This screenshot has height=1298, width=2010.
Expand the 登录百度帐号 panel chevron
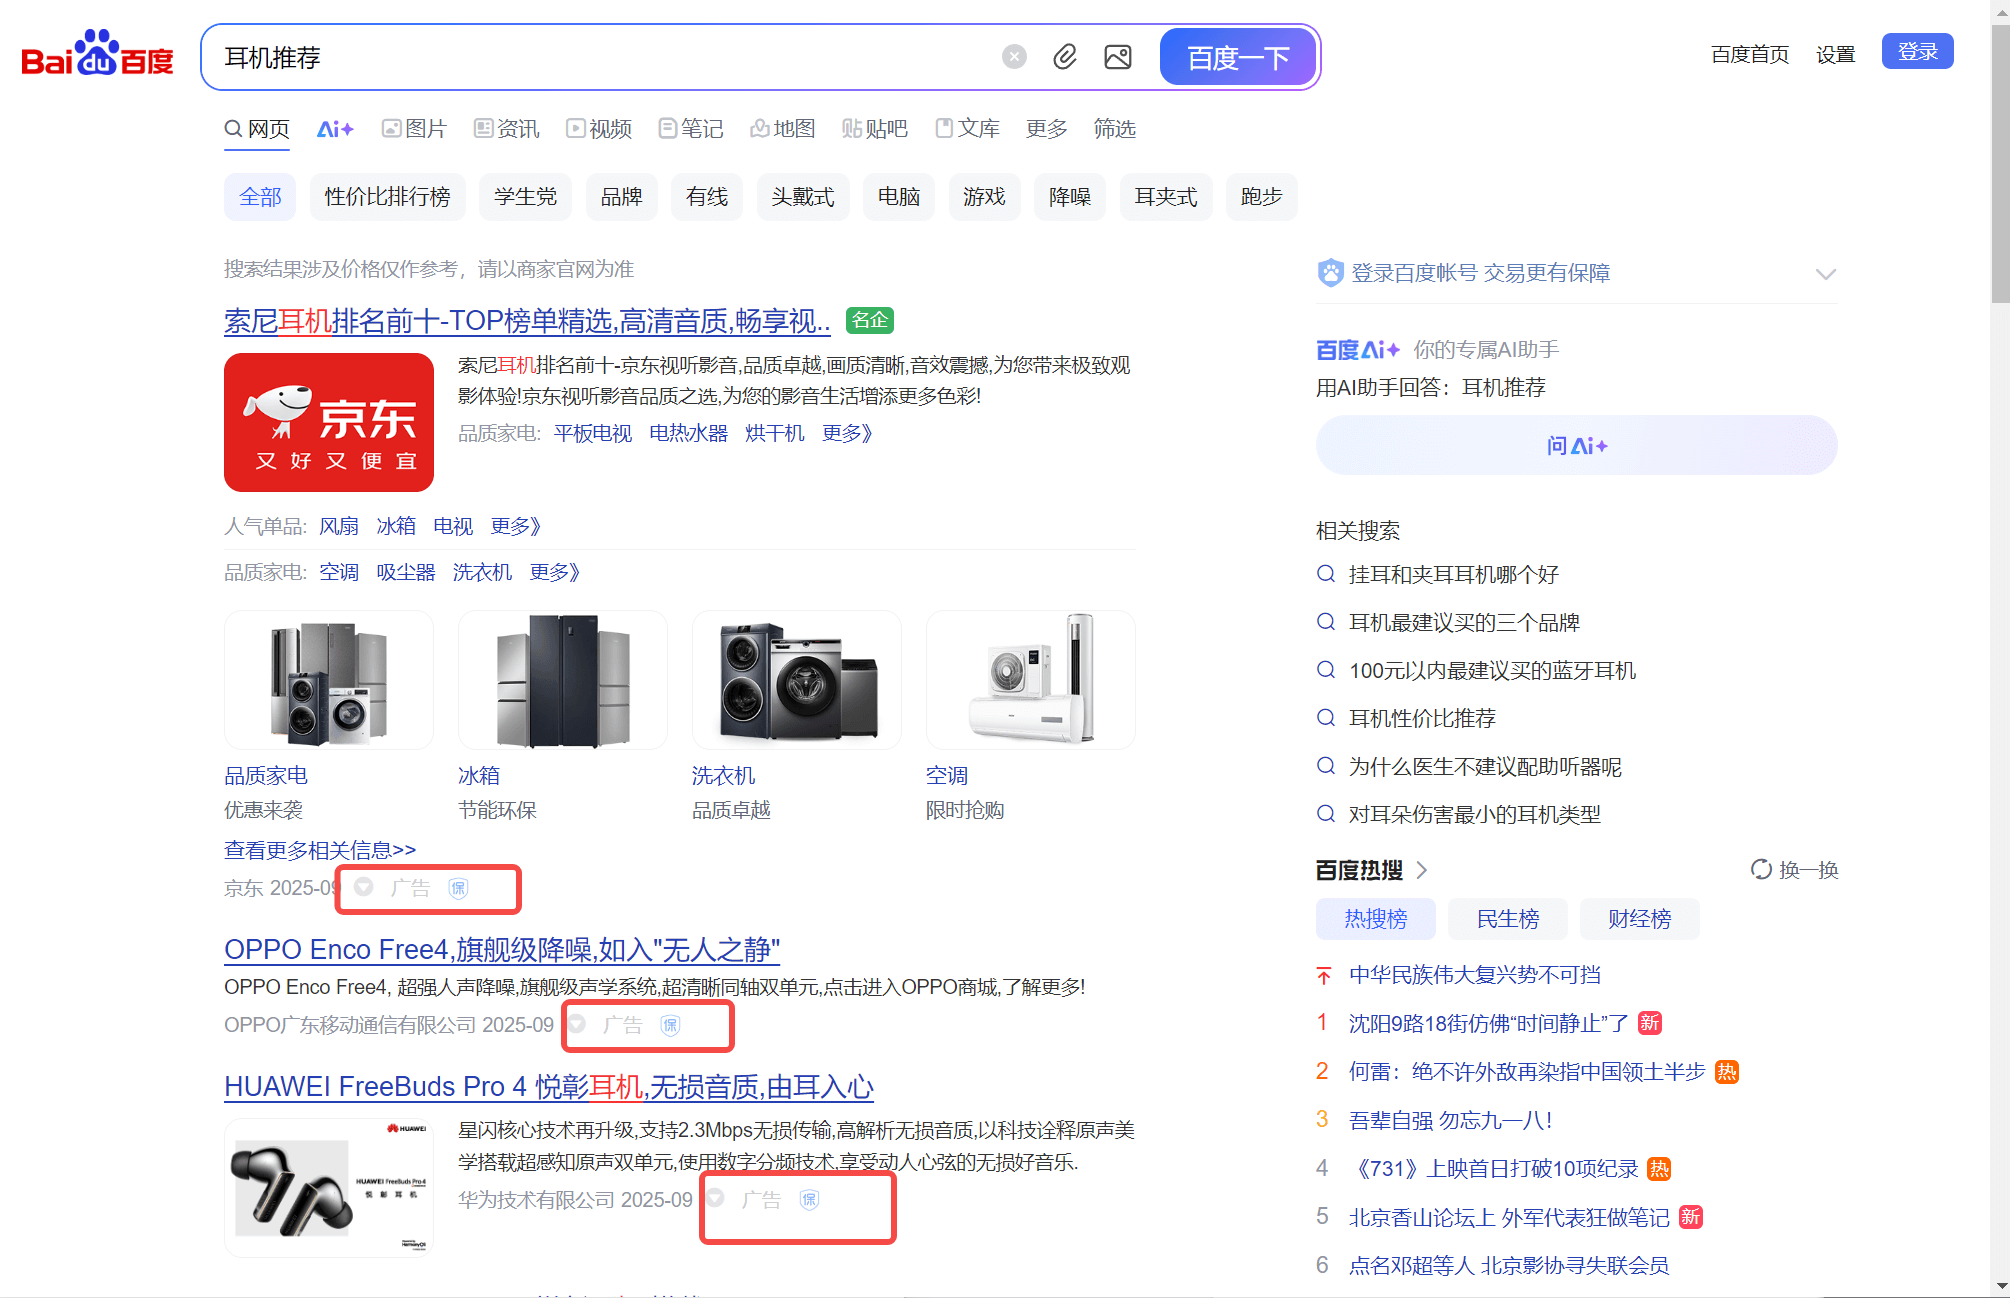(1825, 274)
